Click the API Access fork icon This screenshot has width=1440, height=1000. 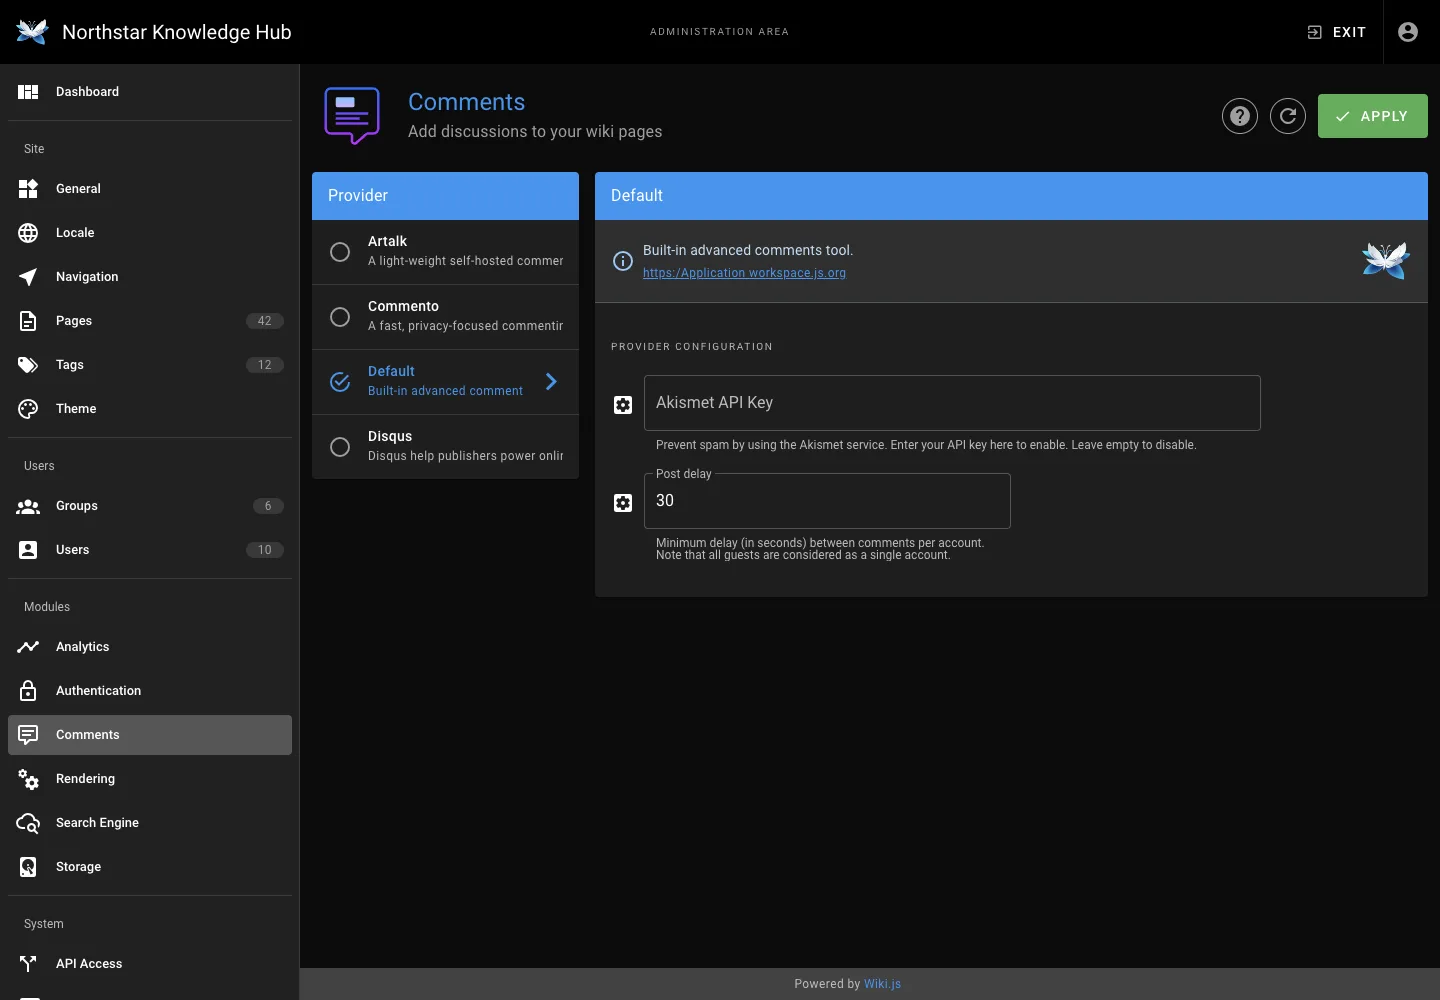pos(28,964)
